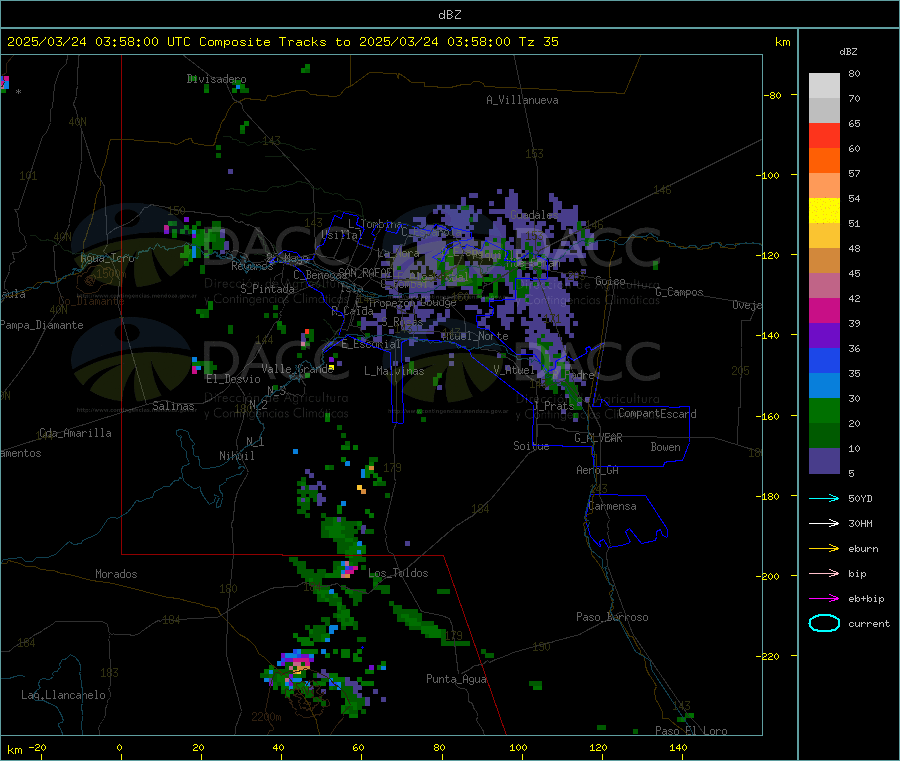Viewport: 900px width, 761px height.
Task: Click the '50YD' legend label
Action: tap(860, 498)
